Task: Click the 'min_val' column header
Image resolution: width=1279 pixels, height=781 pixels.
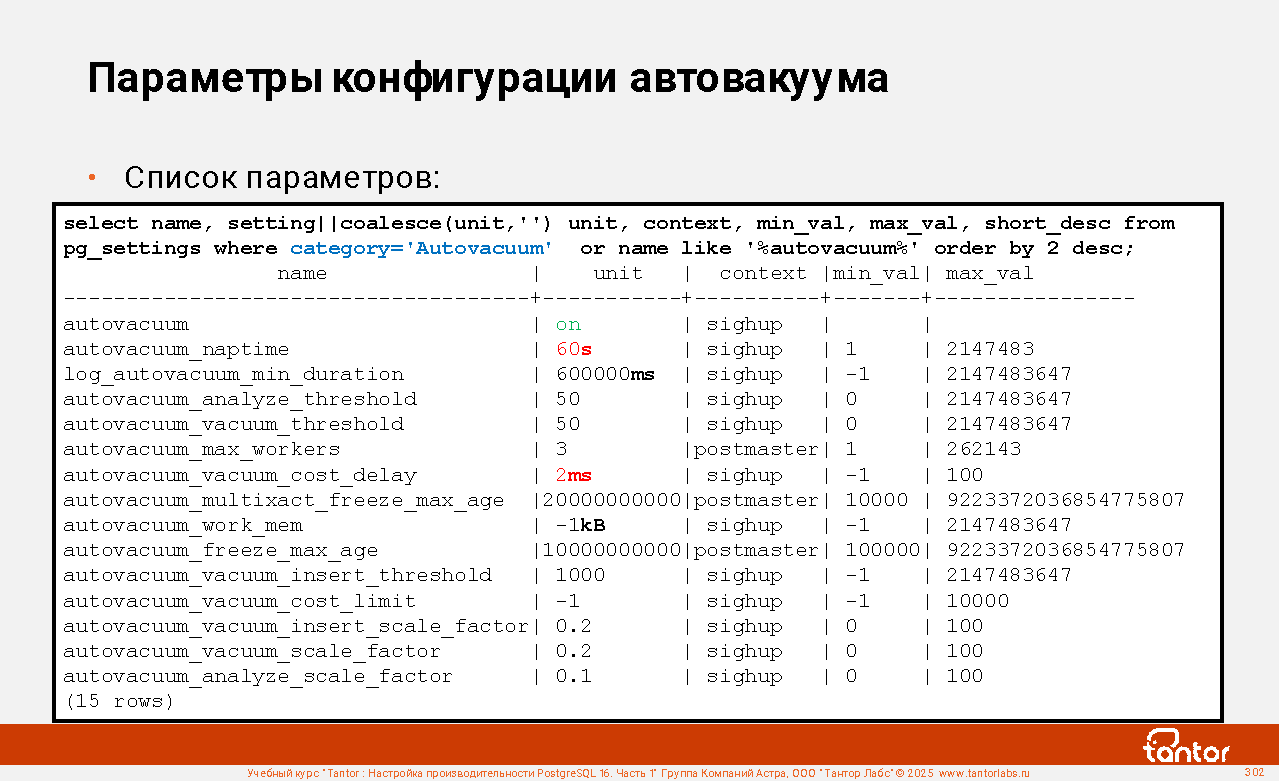Action: [876, 273]
